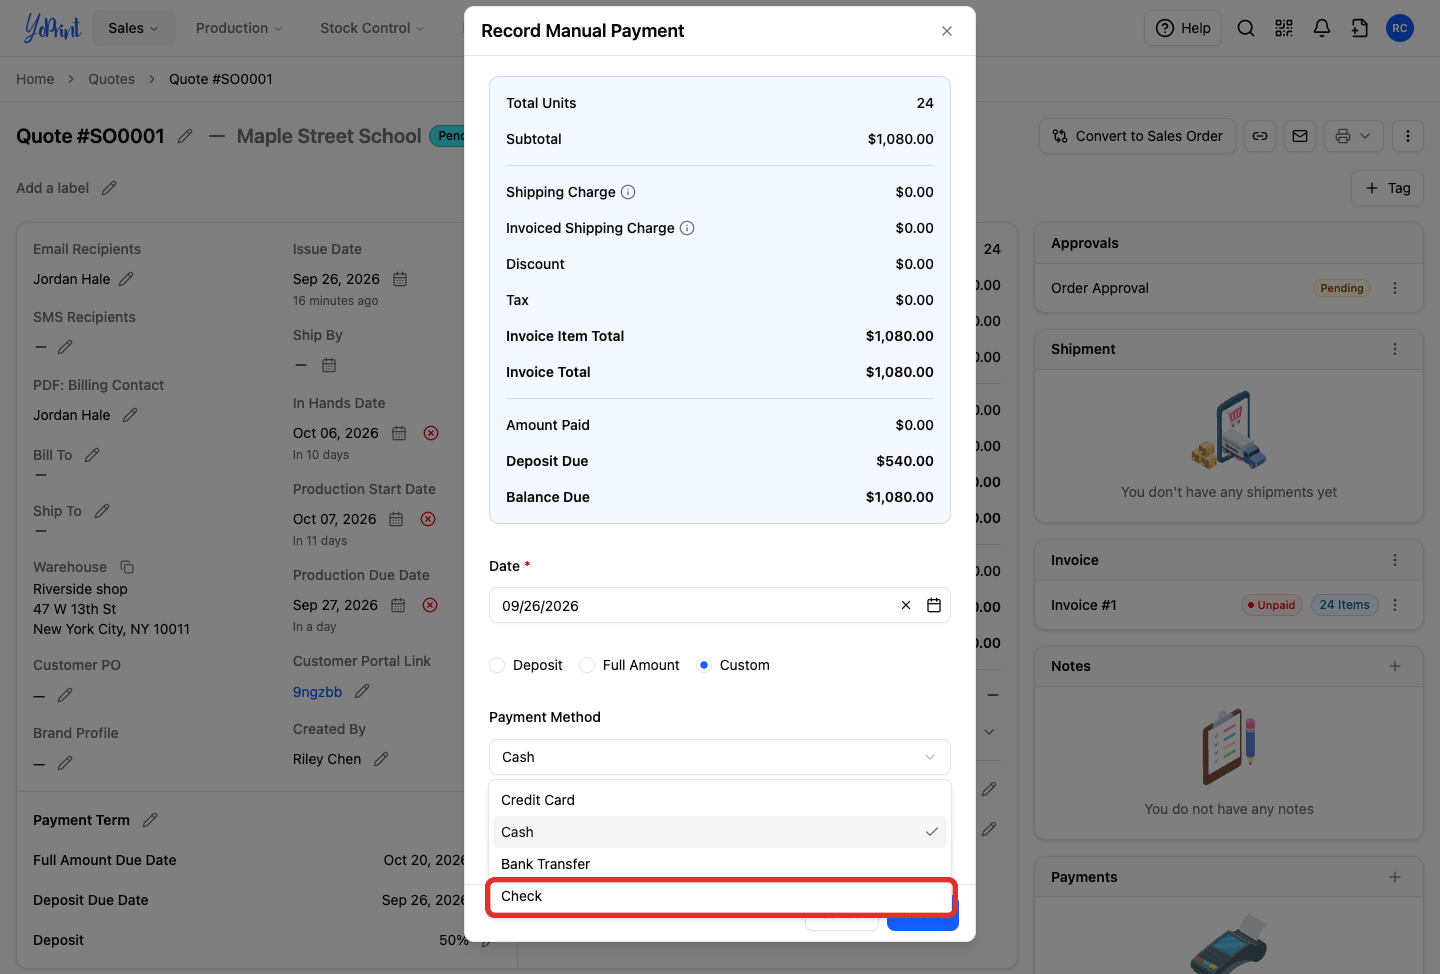Open the Sales menu

pos(133,28)
